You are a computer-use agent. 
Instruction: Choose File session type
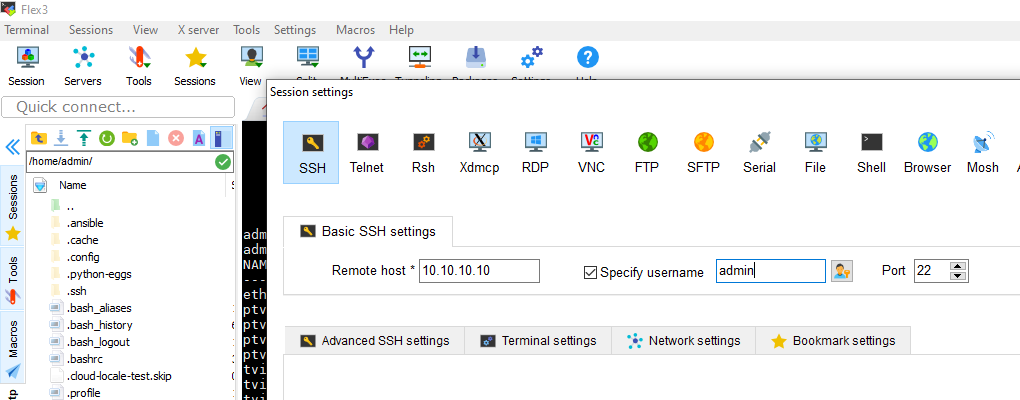(815, 152)
